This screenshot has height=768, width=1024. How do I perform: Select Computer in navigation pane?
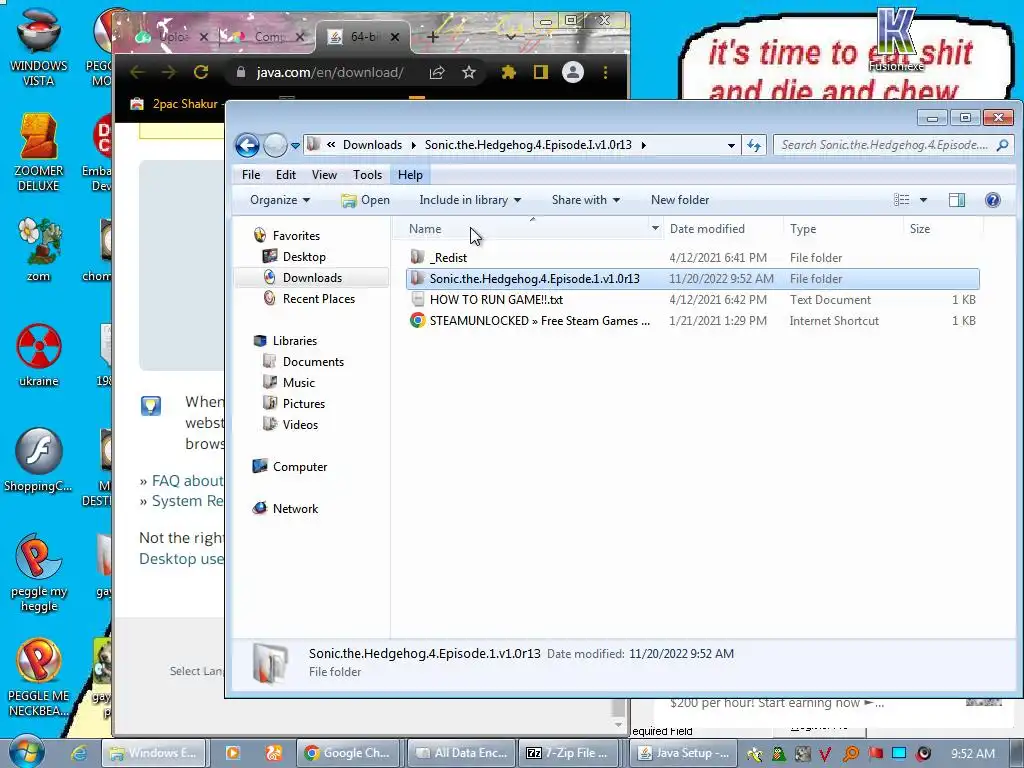tap(300, 467)
